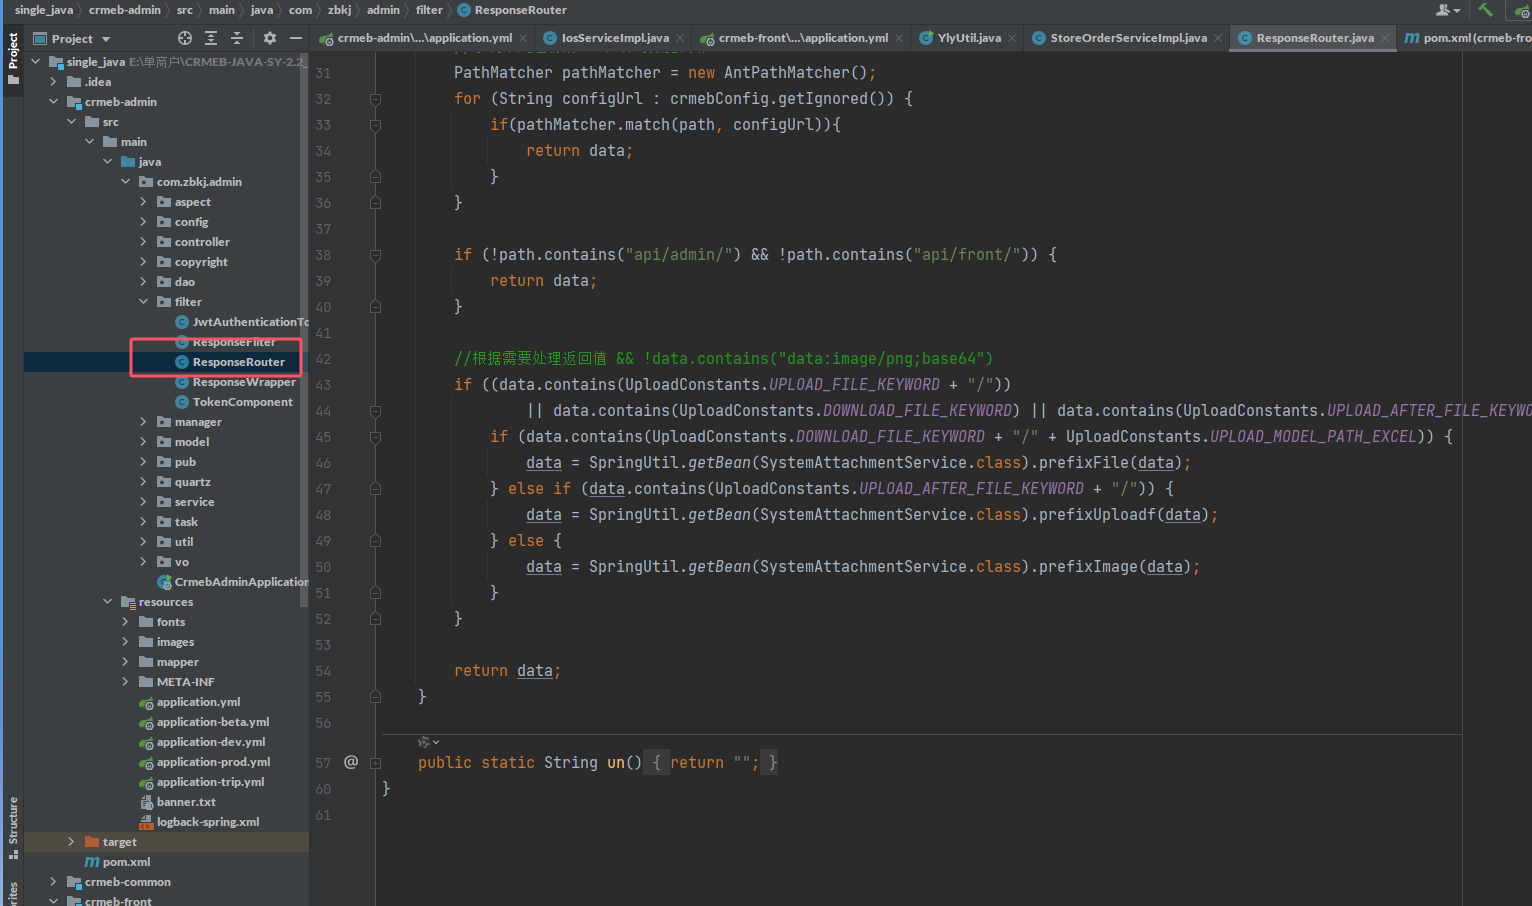Click the folded 'return "";' code region
This screenshot has width=1532, height=906.
(710, 763)
